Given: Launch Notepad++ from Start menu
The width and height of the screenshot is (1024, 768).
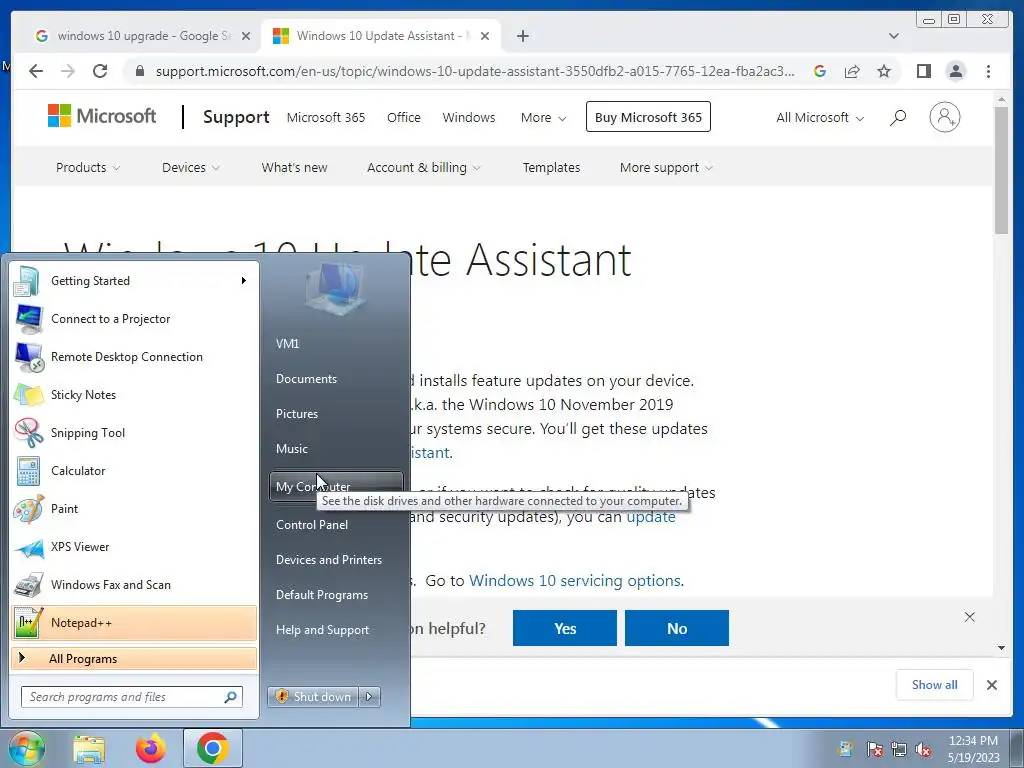Looking at the screenshot, I should point(134,623).
